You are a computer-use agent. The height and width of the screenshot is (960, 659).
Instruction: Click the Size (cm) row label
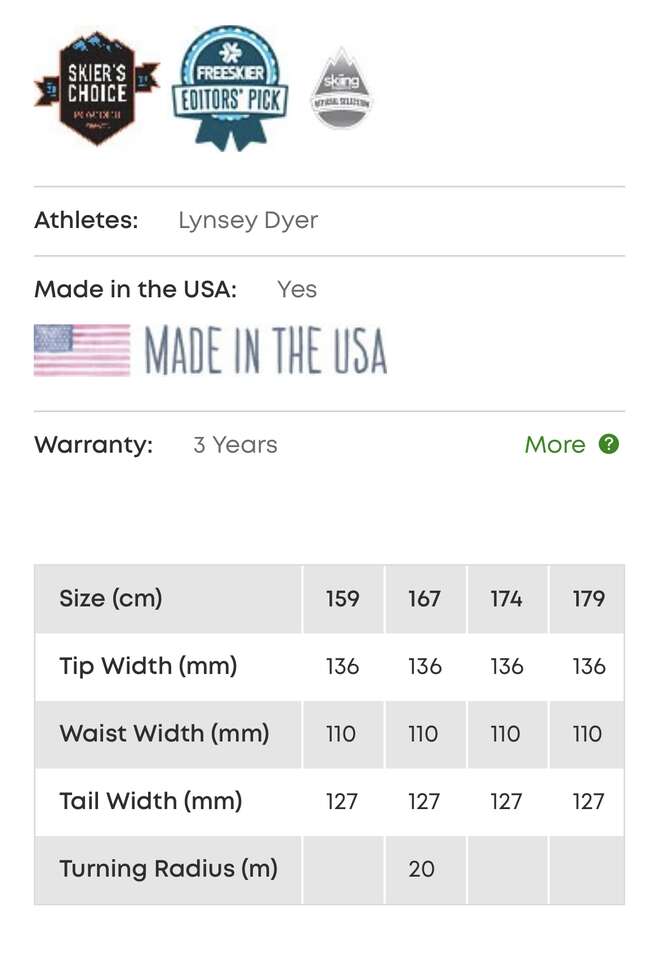(x=111, y=599)
